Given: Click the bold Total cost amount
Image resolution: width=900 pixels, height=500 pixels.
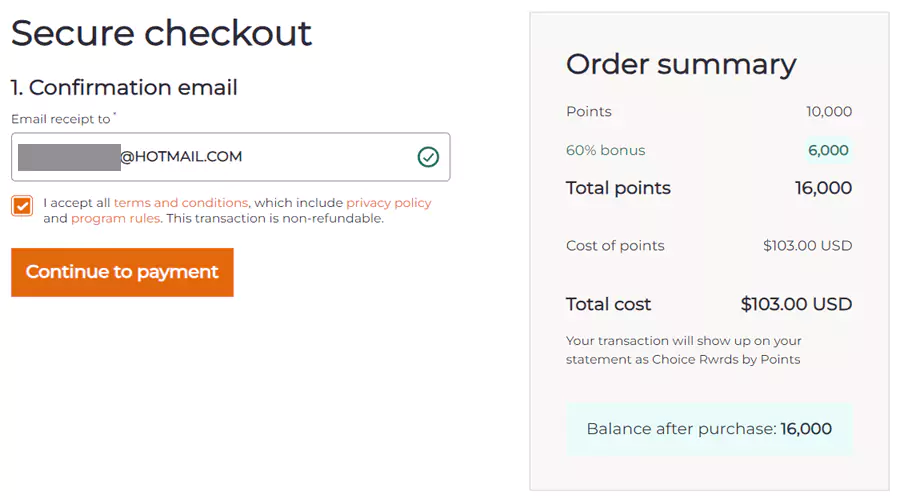Looking at the screenshot, I should tap(796, 304).
